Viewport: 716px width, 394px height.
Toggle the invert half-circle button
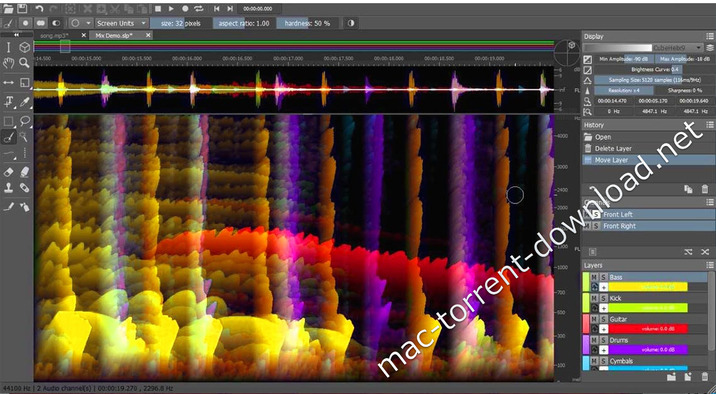(x=351, y=23)
